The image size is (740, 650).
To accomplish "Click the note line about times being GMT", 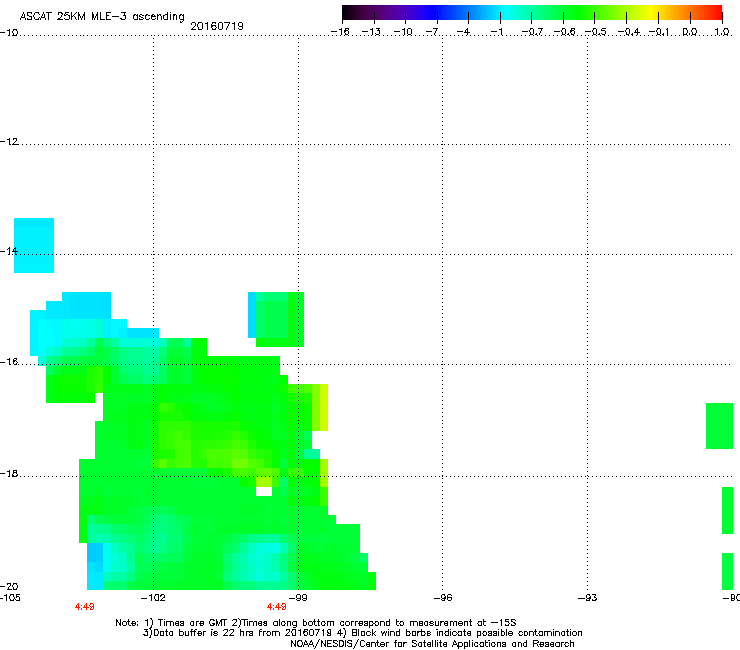I will (316, 623).
